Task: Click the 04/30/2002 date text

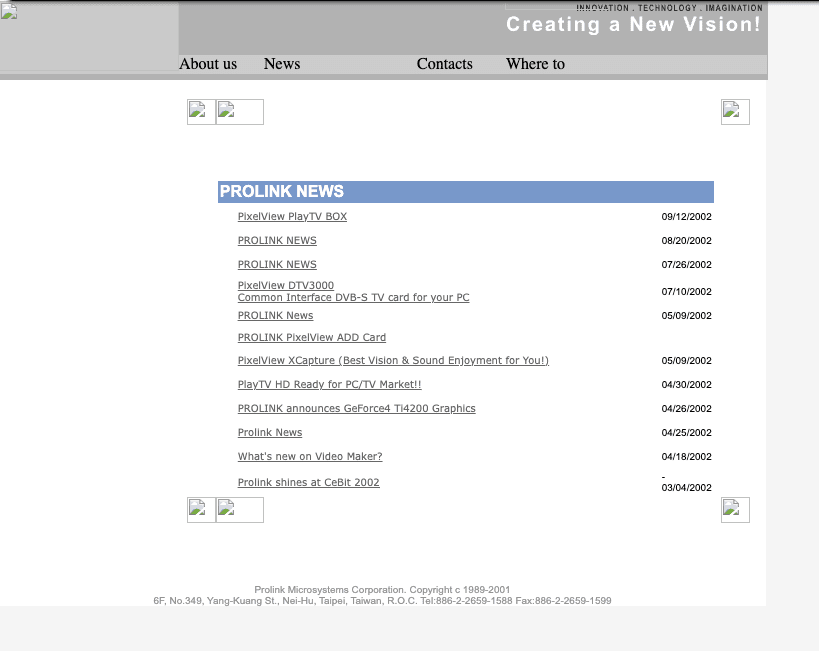Action: (x=686, y=385)
